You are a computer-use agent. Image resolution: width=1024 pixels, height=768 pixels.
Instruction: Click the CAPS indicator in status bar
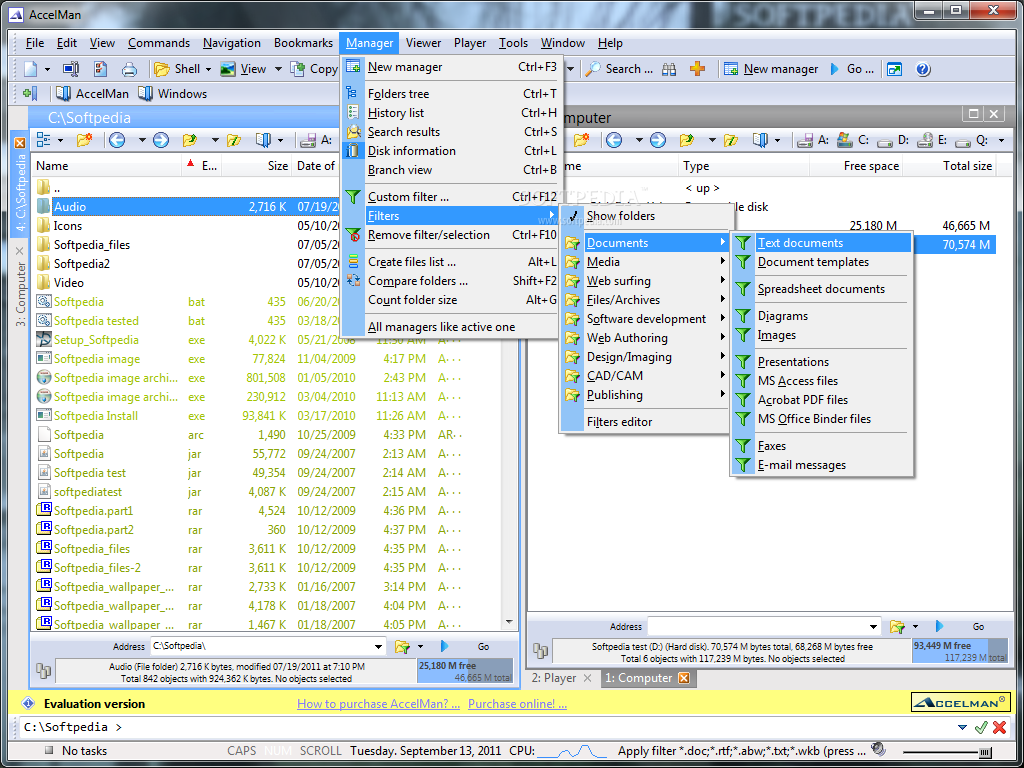pos(242,751)
